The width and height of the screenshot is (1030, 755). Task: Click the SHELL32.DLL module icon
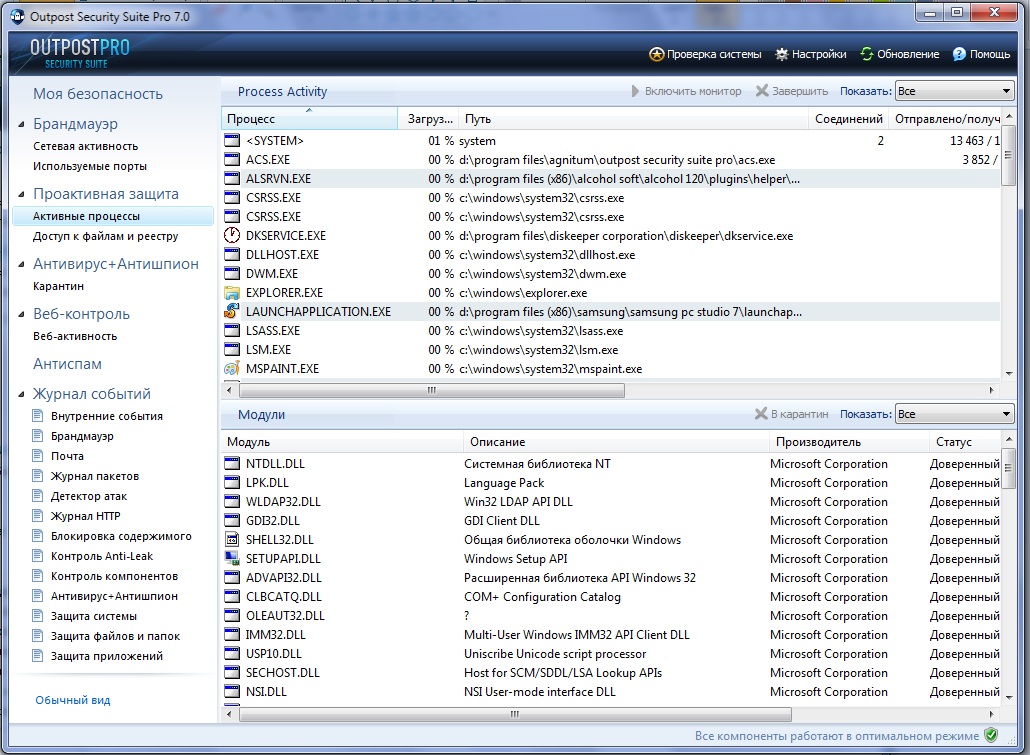coord(232,539)
